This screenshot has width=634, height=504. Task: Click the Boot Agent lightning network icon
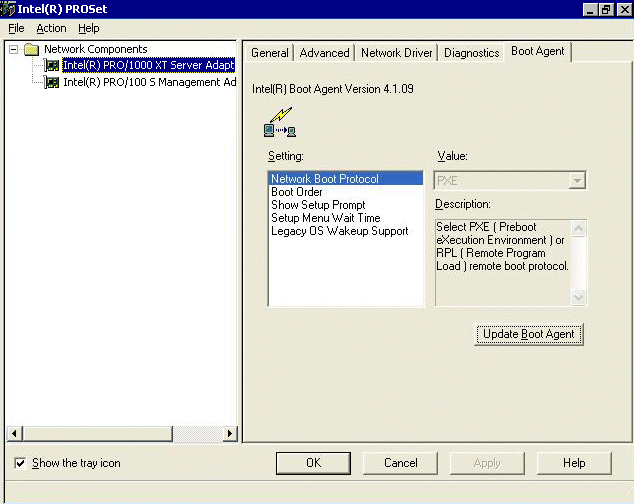[x=279, y=123]
